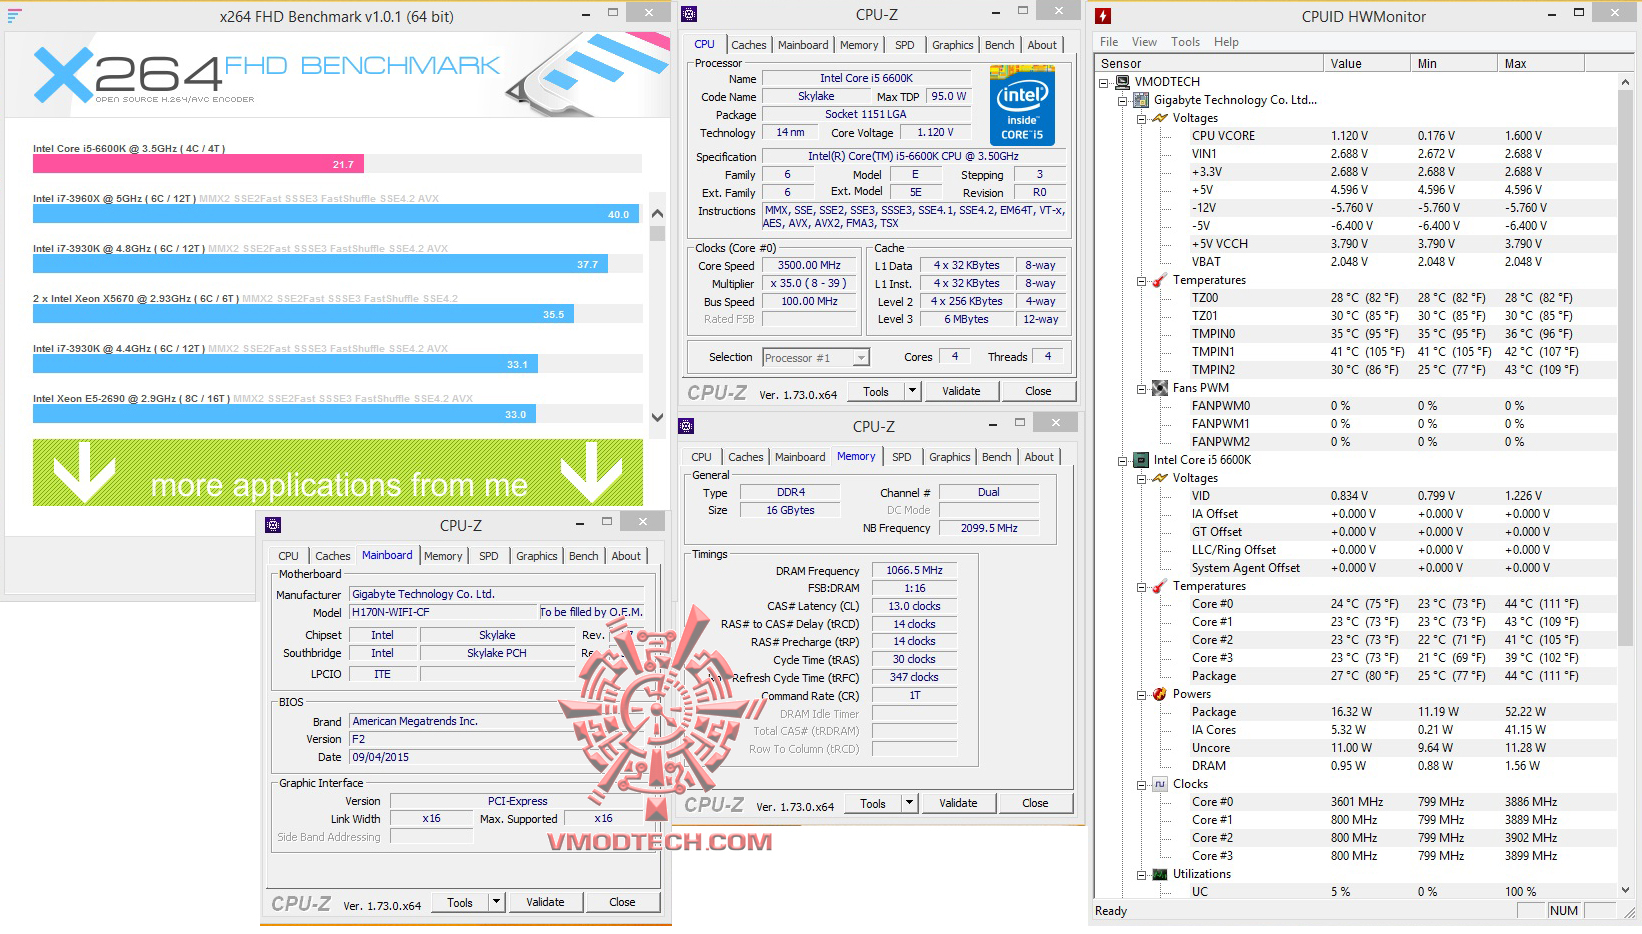The width and height of the screenshot is (1642, 934).
Task: Open the Help menu in HWMonitor
Action: (1226, 42)
